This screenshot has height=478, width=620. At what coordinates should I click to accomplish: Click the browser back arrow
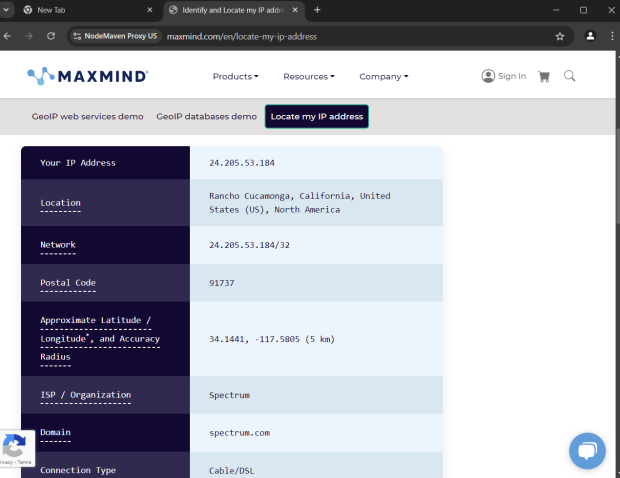pyautogui.click(x=8, y=36)
